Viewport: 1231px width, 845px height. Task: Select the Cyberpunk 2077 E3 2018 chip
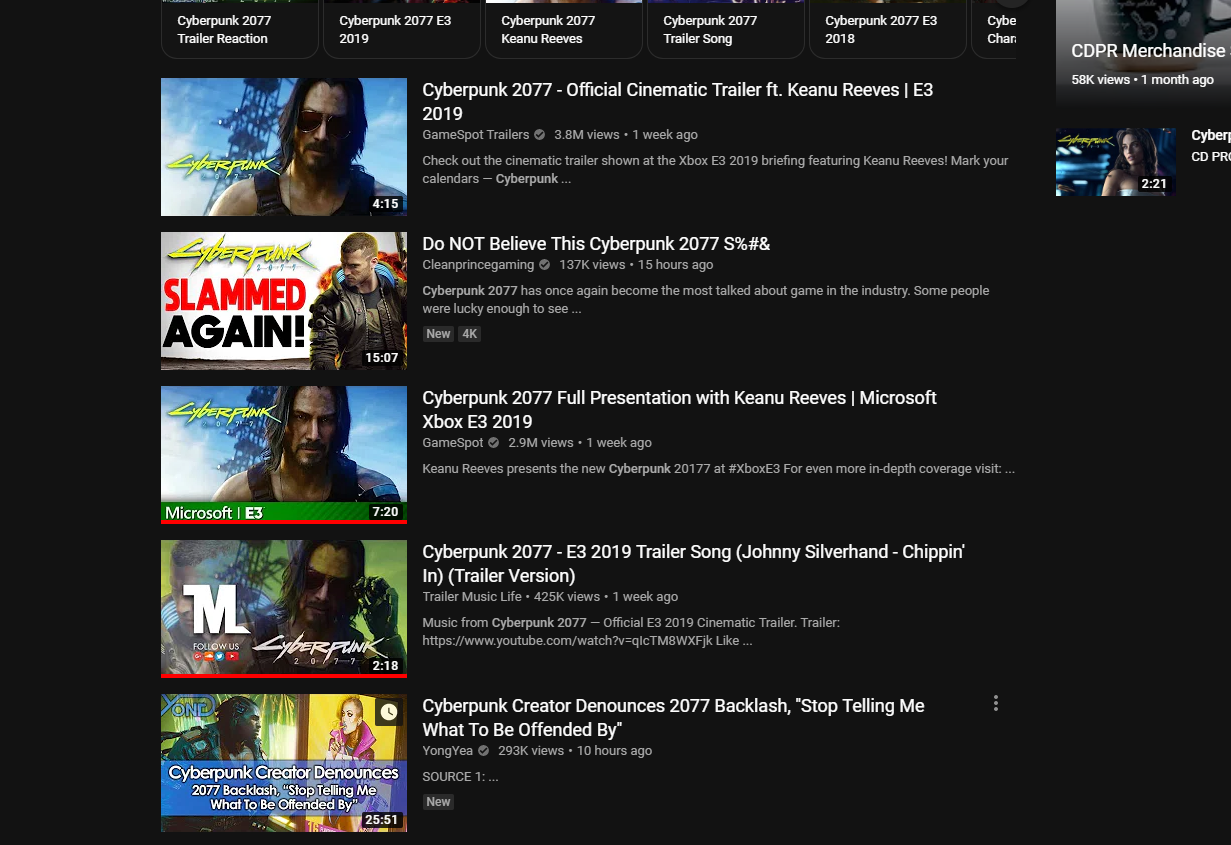tap(888, 29)
